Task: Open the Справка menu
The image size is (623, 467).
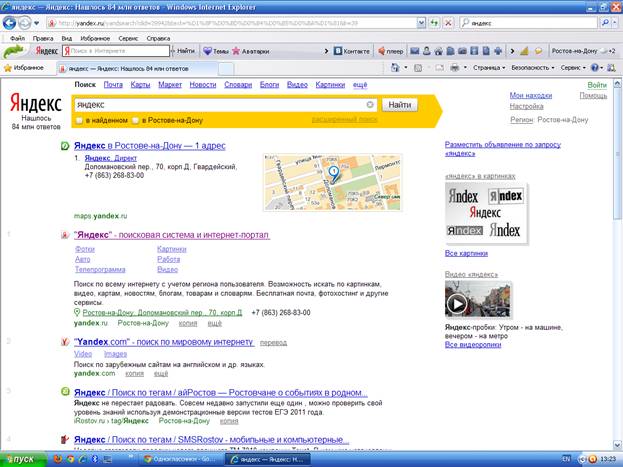Action: coord(158,38)
